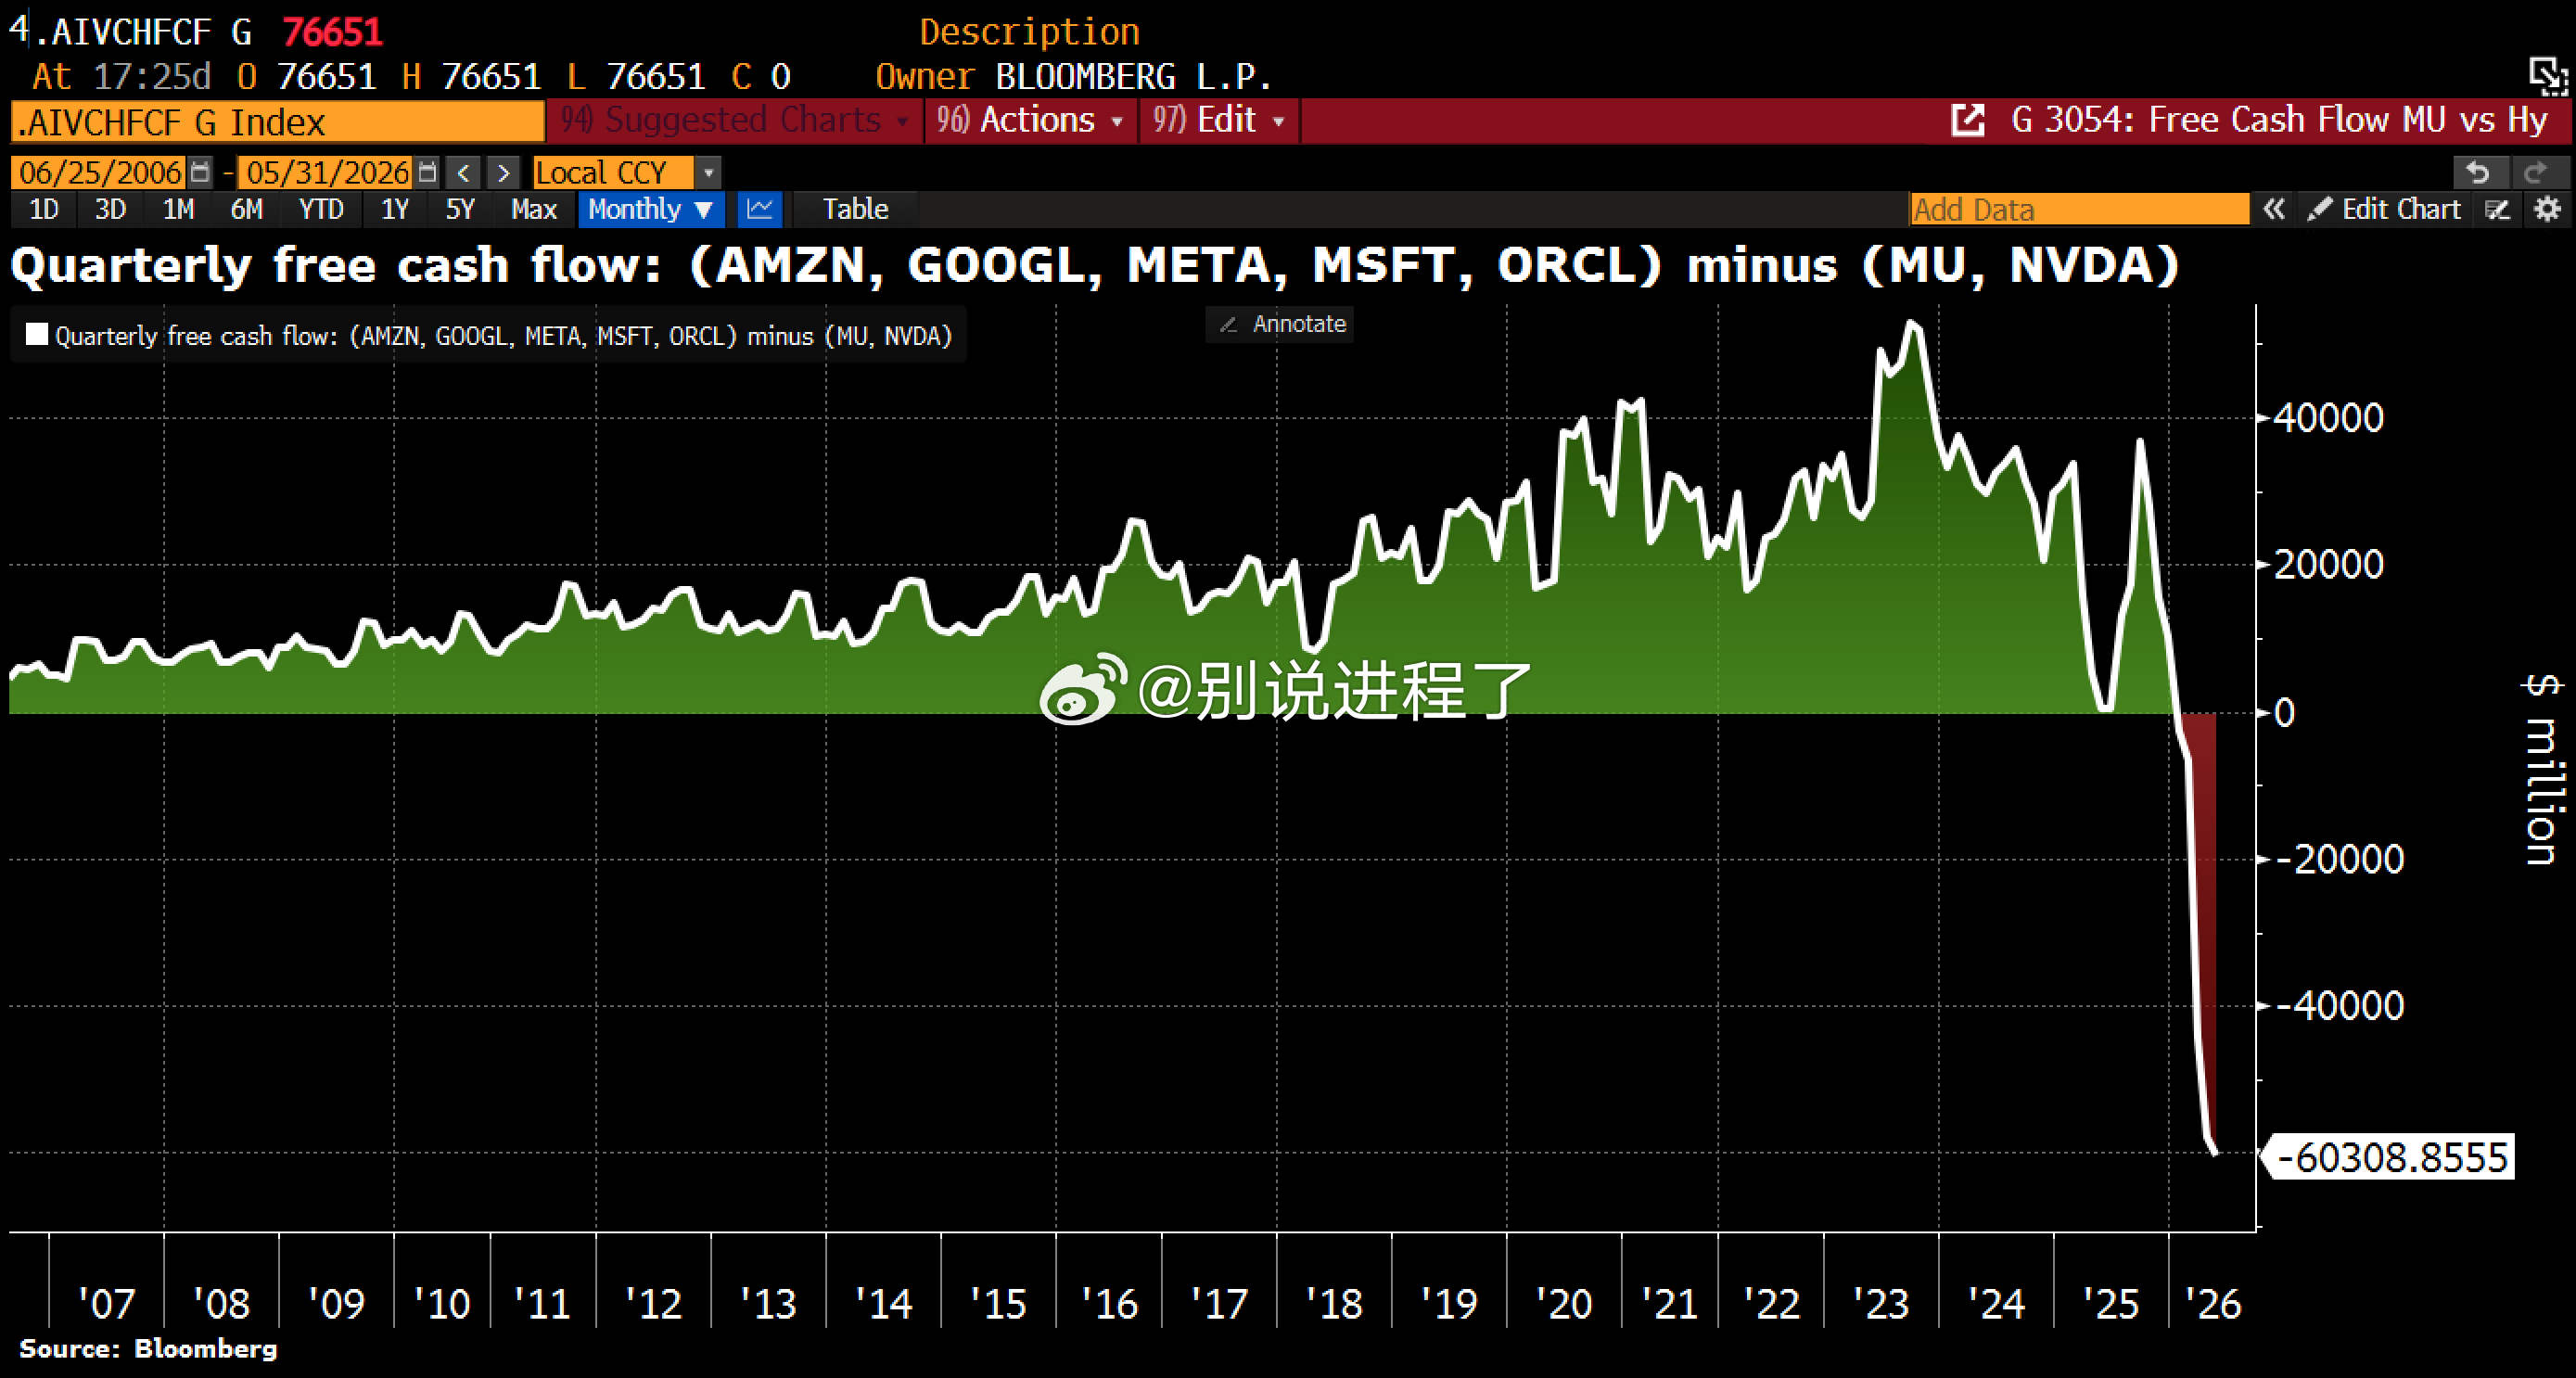
Task: Click the Add Data input field
Action: click(x=2079, y=209)
